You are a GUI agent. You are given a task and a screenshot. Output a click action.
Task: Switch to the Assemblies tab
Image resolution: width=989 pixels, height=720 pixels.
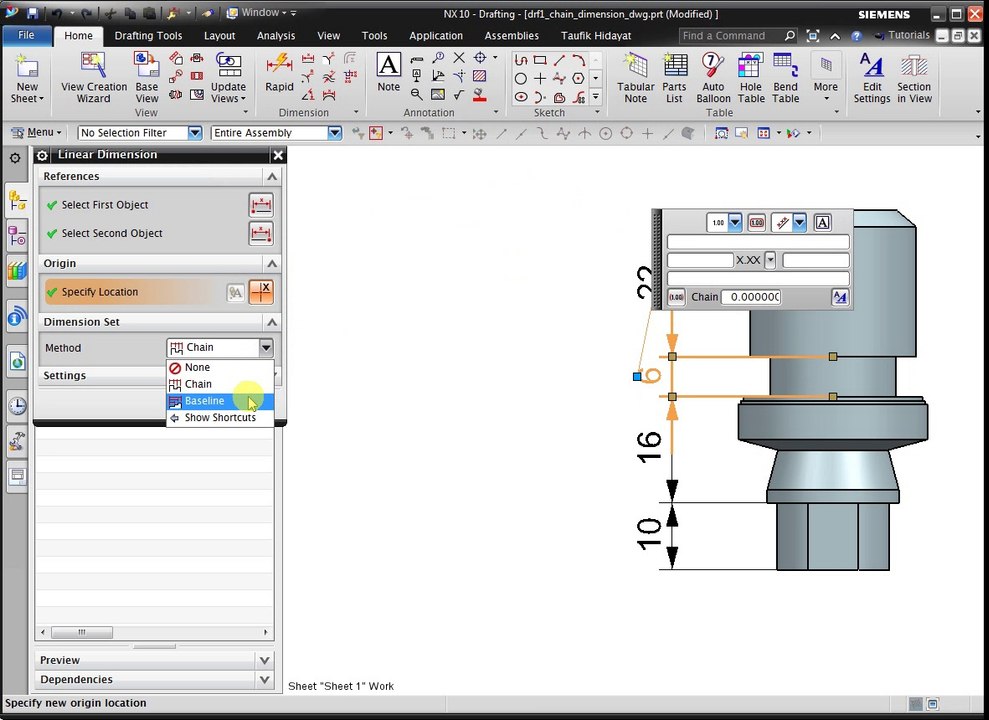pos(512,36)
